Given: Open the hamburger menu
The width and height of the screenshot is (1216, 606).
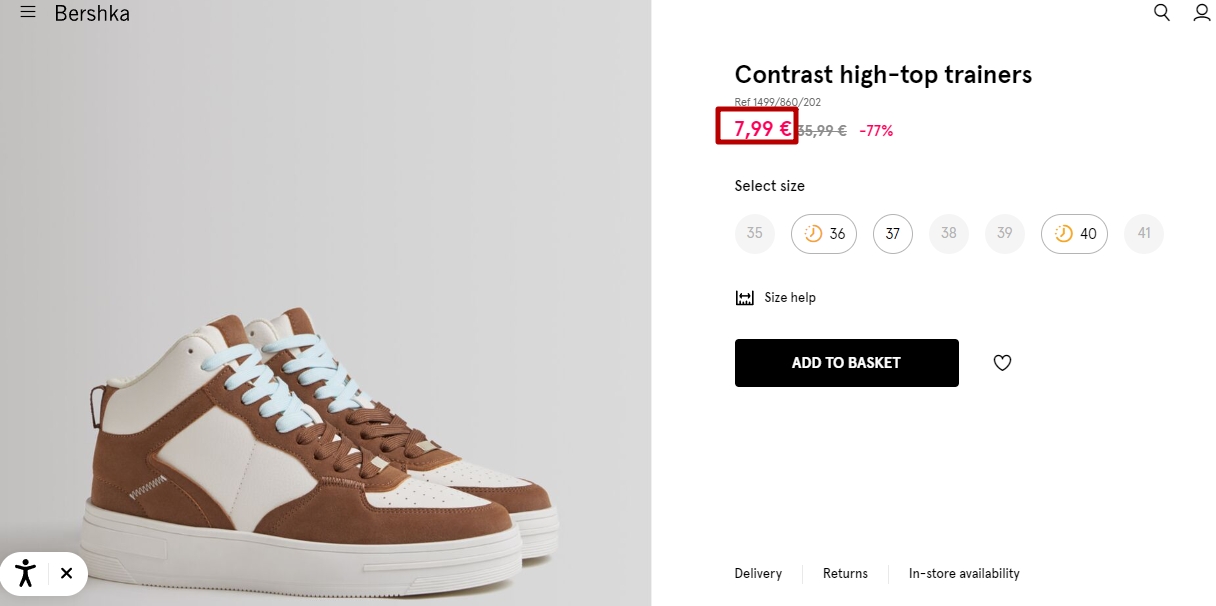Looking at the screenshot, I should 28,13.
